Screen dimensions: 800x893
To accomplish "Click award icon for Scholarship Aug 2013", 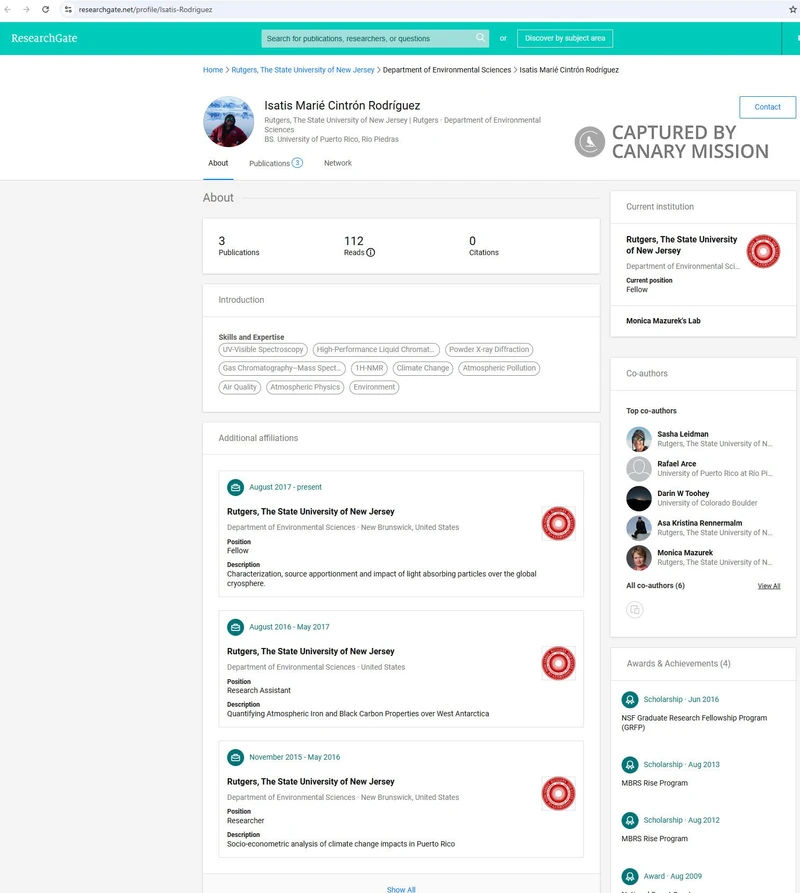I will tap(630, 764).
